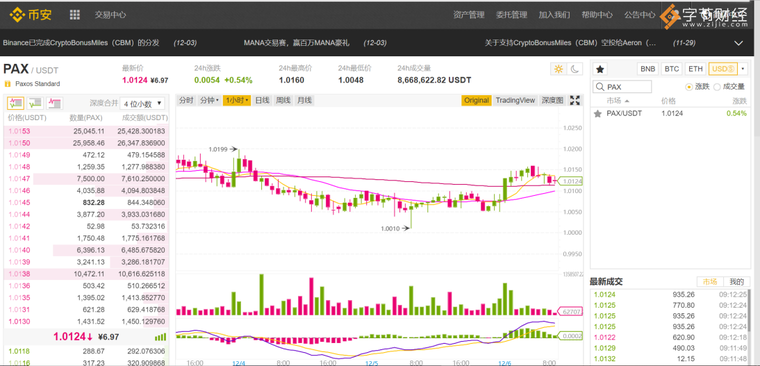The height and width of the screenshot is (366, 760).
Task: Show 市场 recent trades tab
Action: tap(710, 282)
